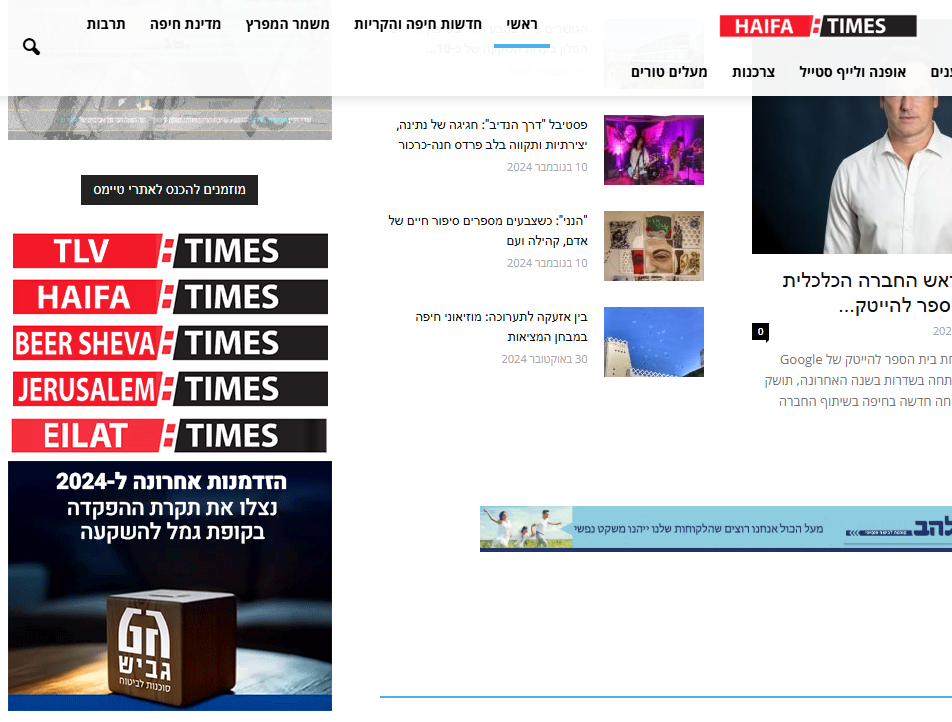Viewport: 952px width, 722px height.
Task: Open the Eilat Times logo
Action: tap(170, 435)
